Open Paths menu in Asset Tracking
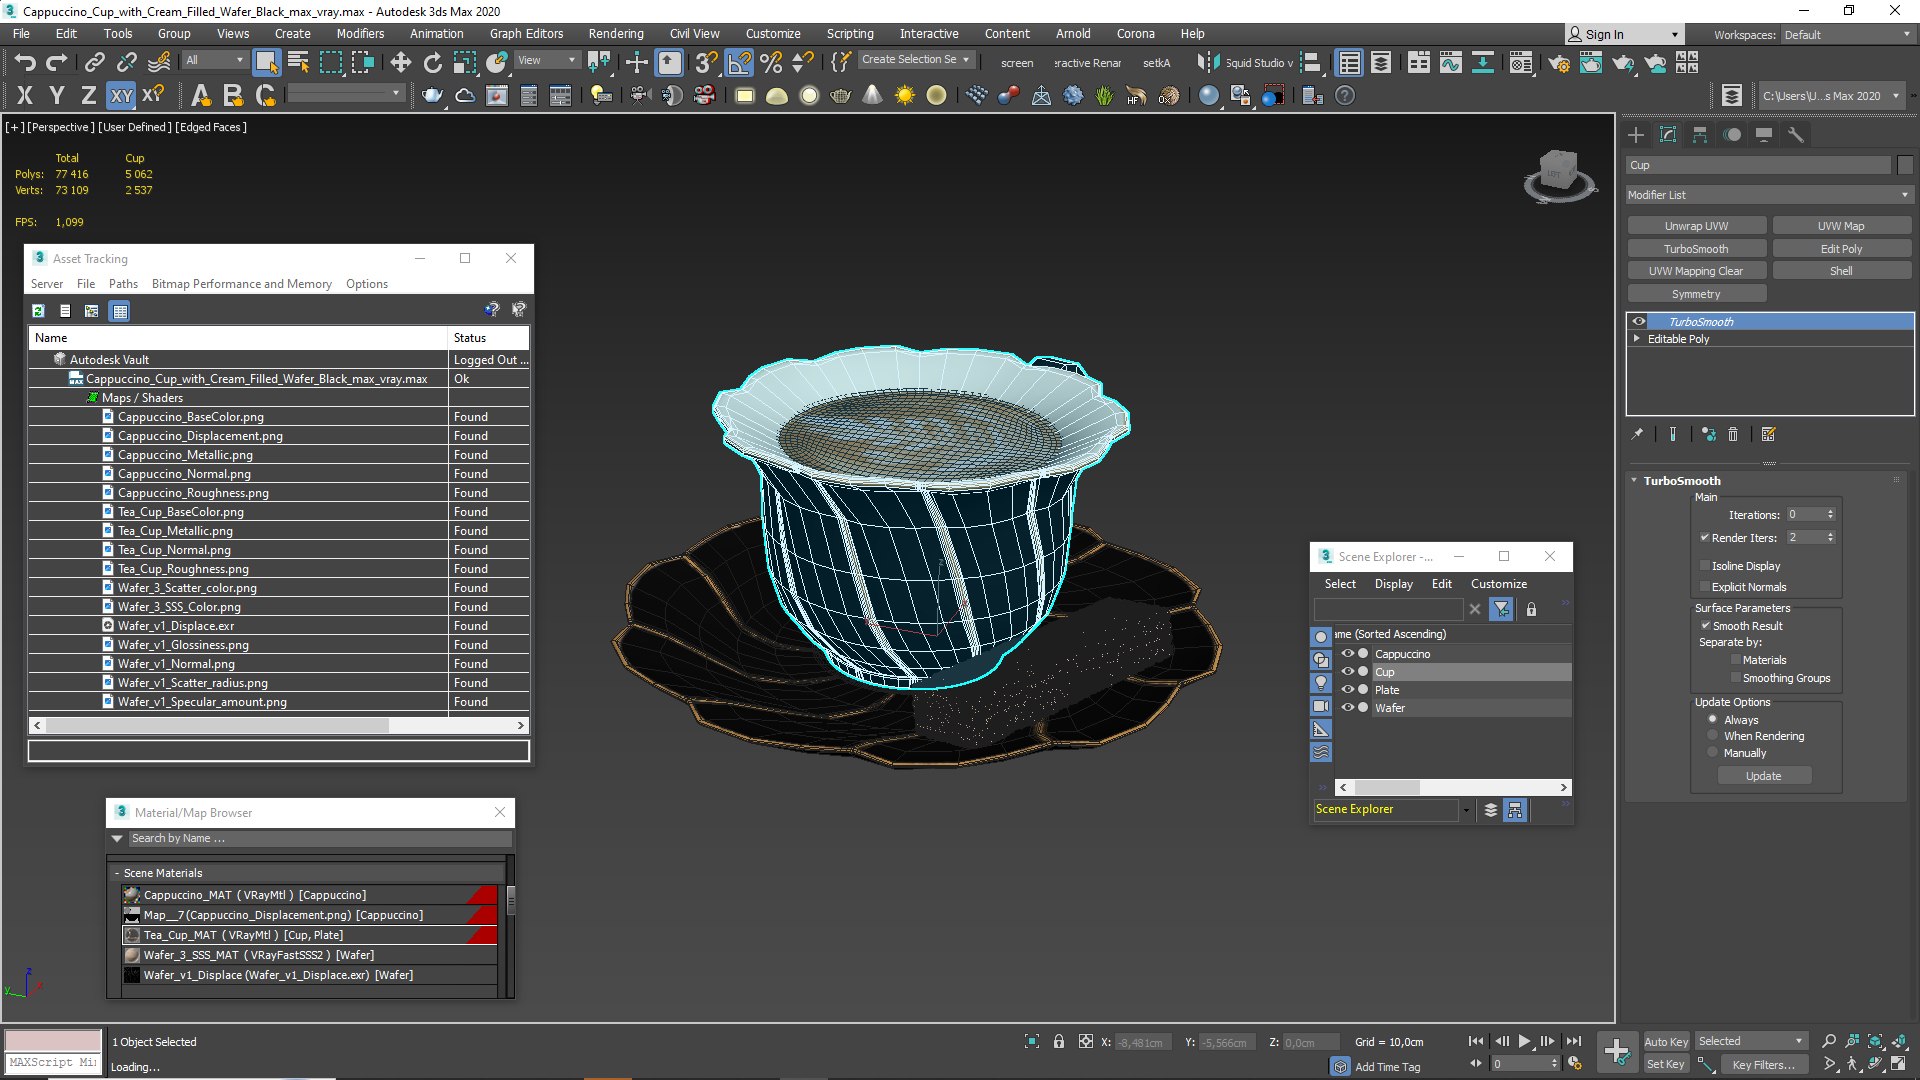Screen dimensions: 1920x1080 tap(123, 284)
